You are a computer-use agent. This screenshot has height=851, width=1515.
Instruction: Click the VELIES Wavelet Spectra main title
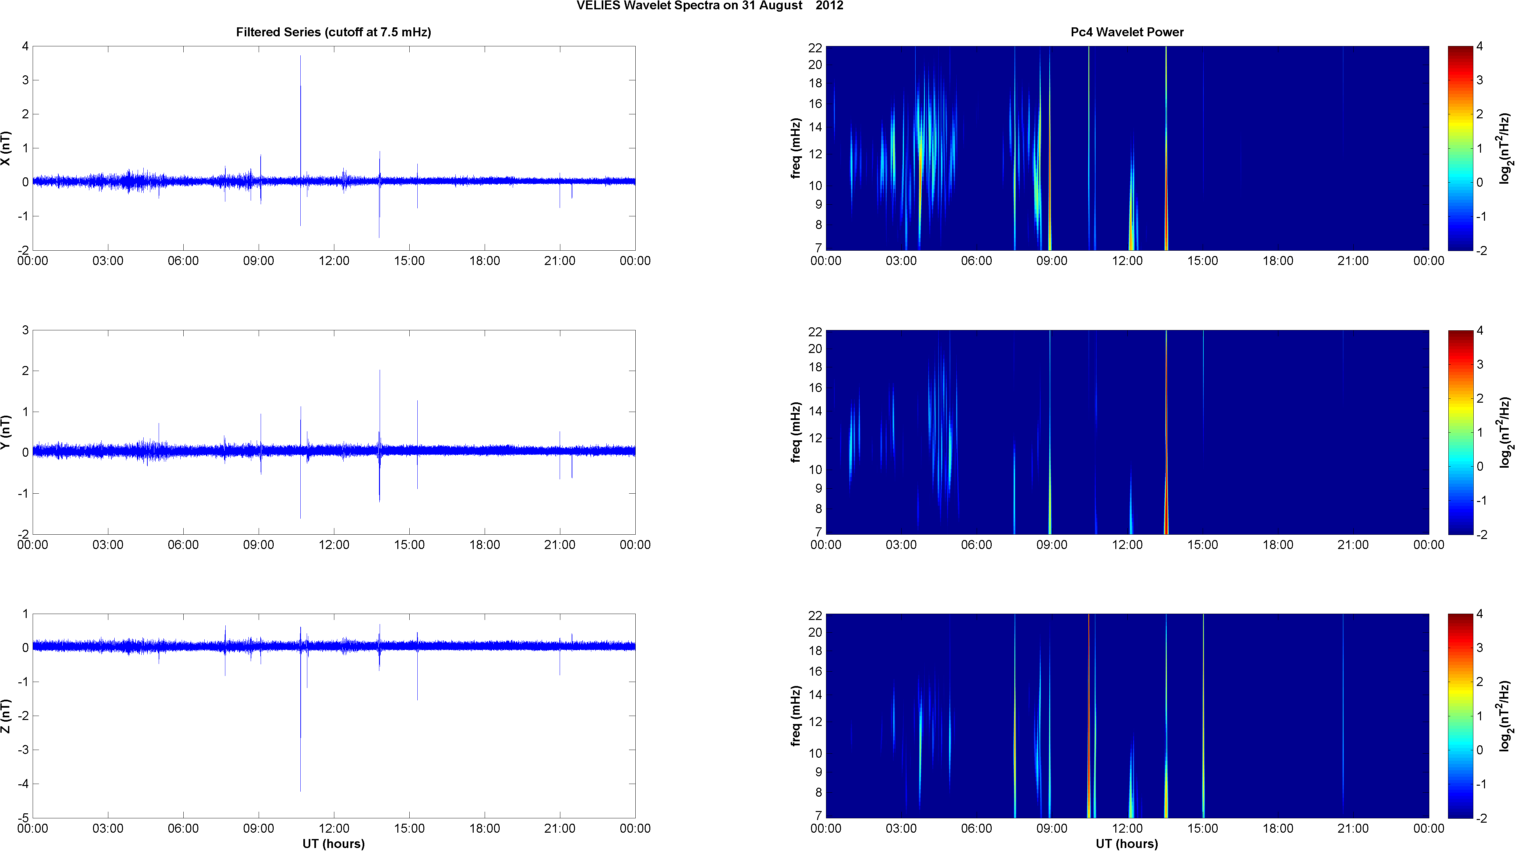point(709,6)
